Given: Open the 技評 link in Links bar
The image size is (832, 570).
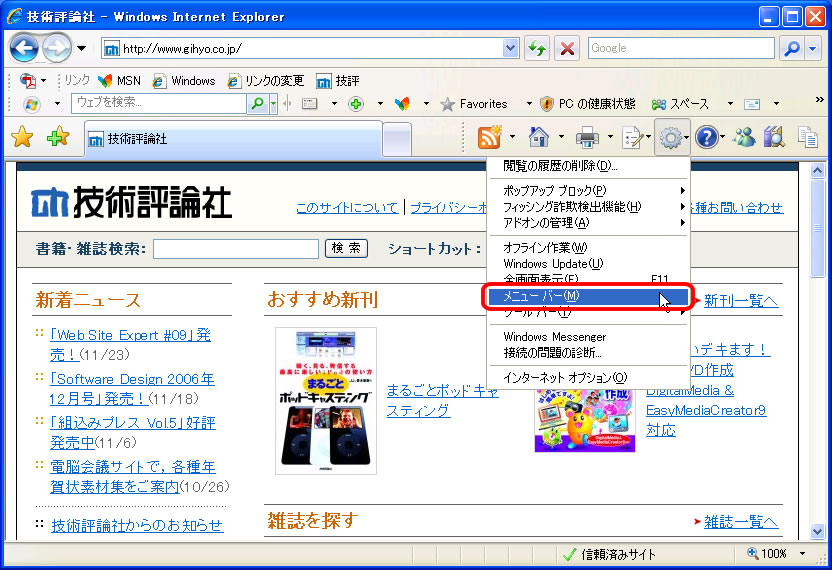Looking at the screenshot, I should tap(338, 81).
